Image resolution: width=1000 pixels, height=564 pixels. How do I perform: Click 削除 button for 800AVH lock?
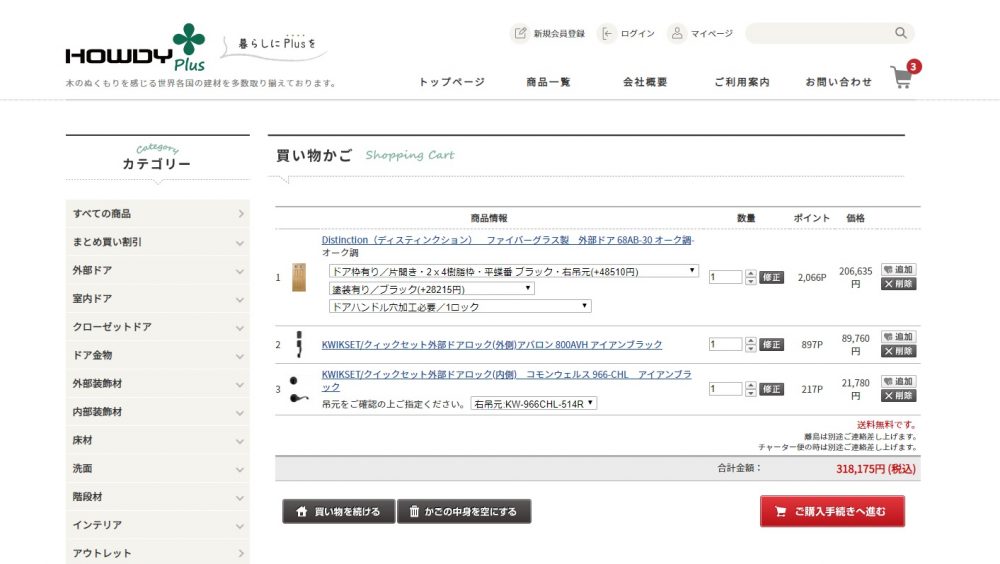pos(899,351)
